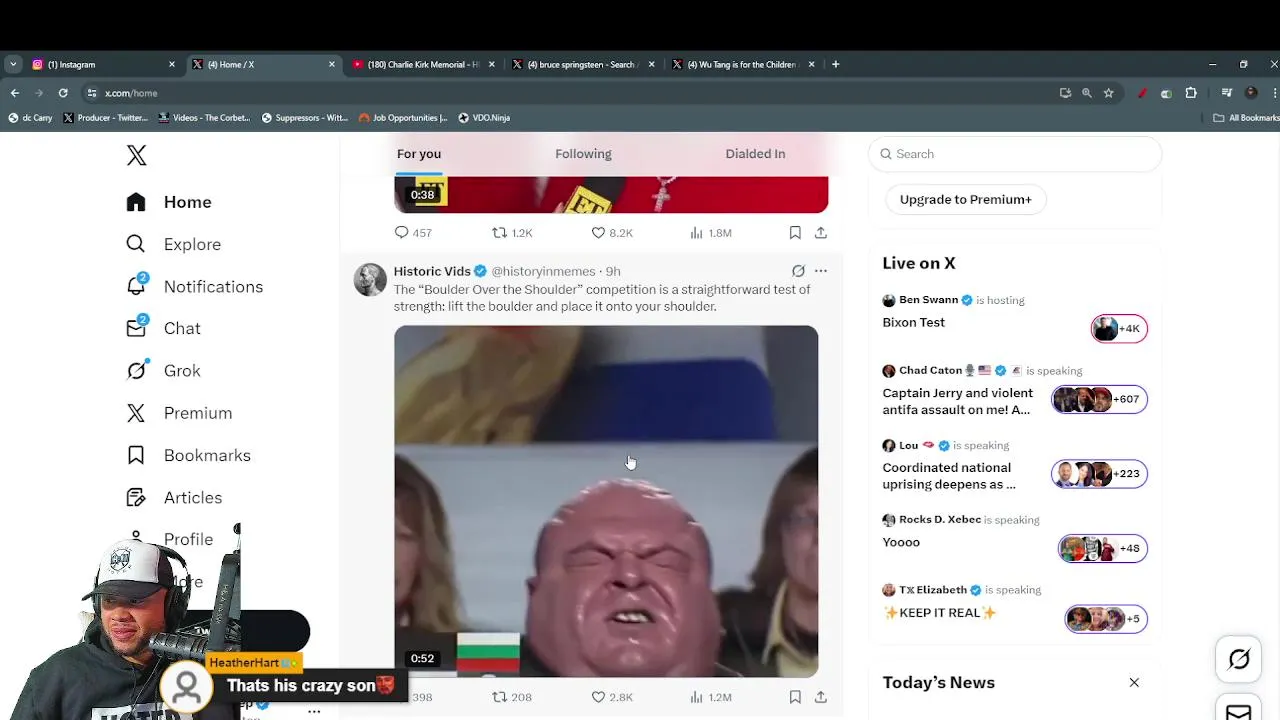Share the post with 1.8M views
The width and height of the screenshot is (1280, 720).
pyautogui.click(x=821, y=233)
